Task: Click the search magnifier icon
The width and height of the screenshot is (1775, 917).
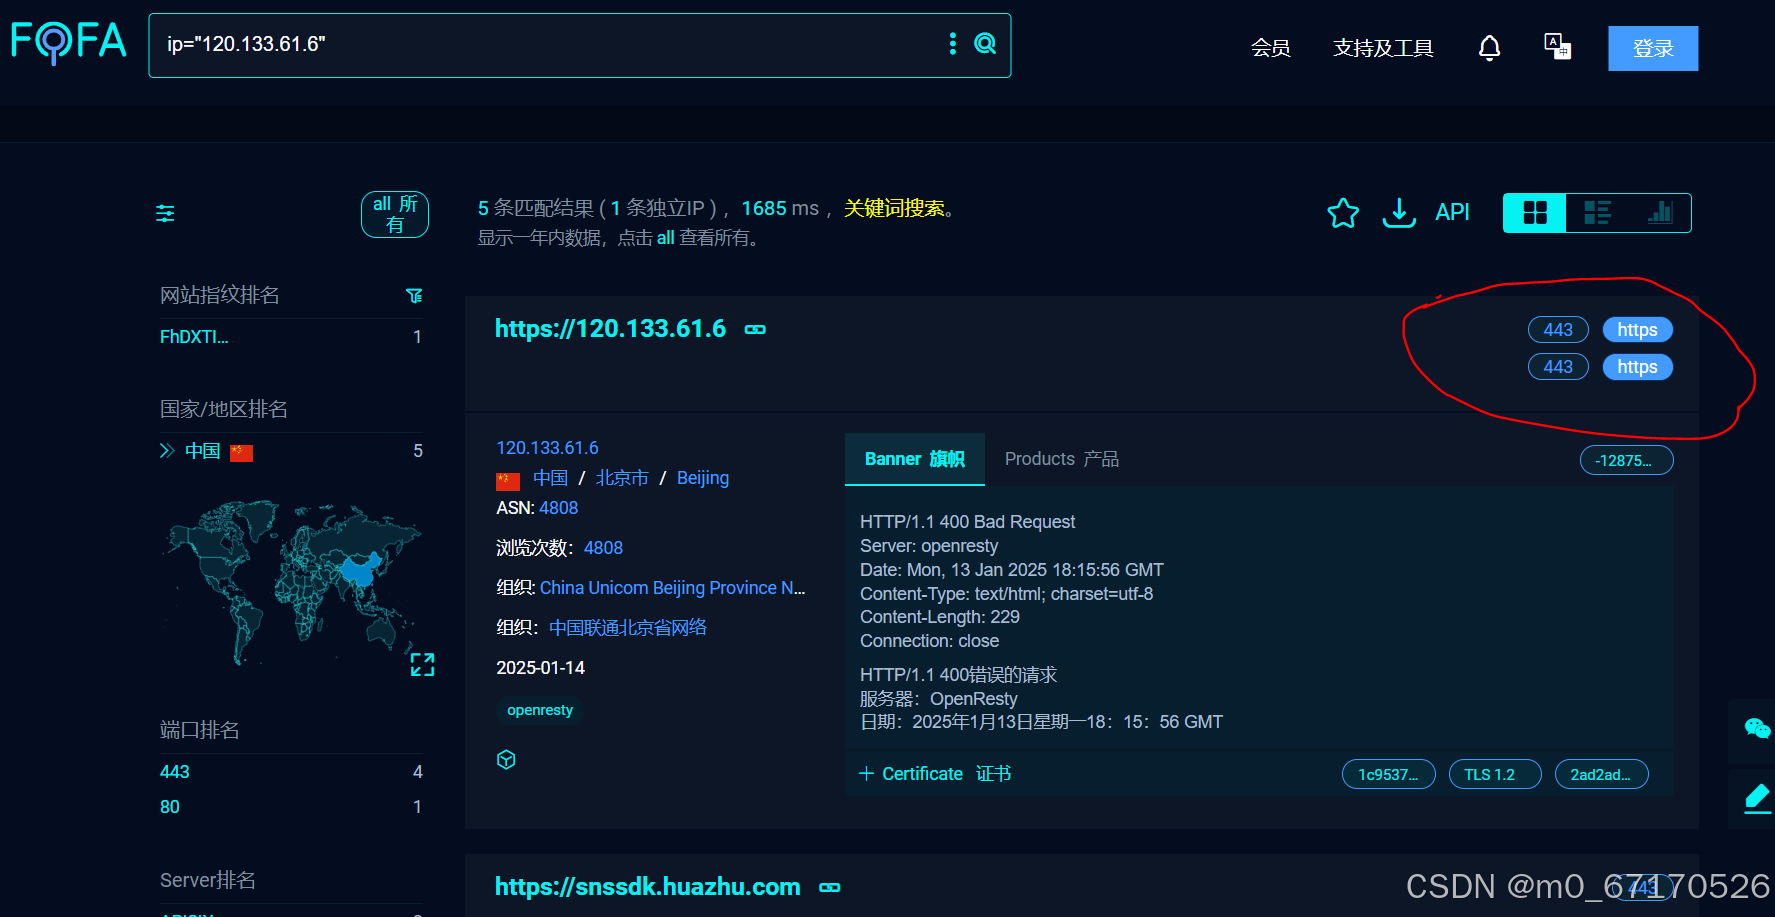Action: (985, 43)
